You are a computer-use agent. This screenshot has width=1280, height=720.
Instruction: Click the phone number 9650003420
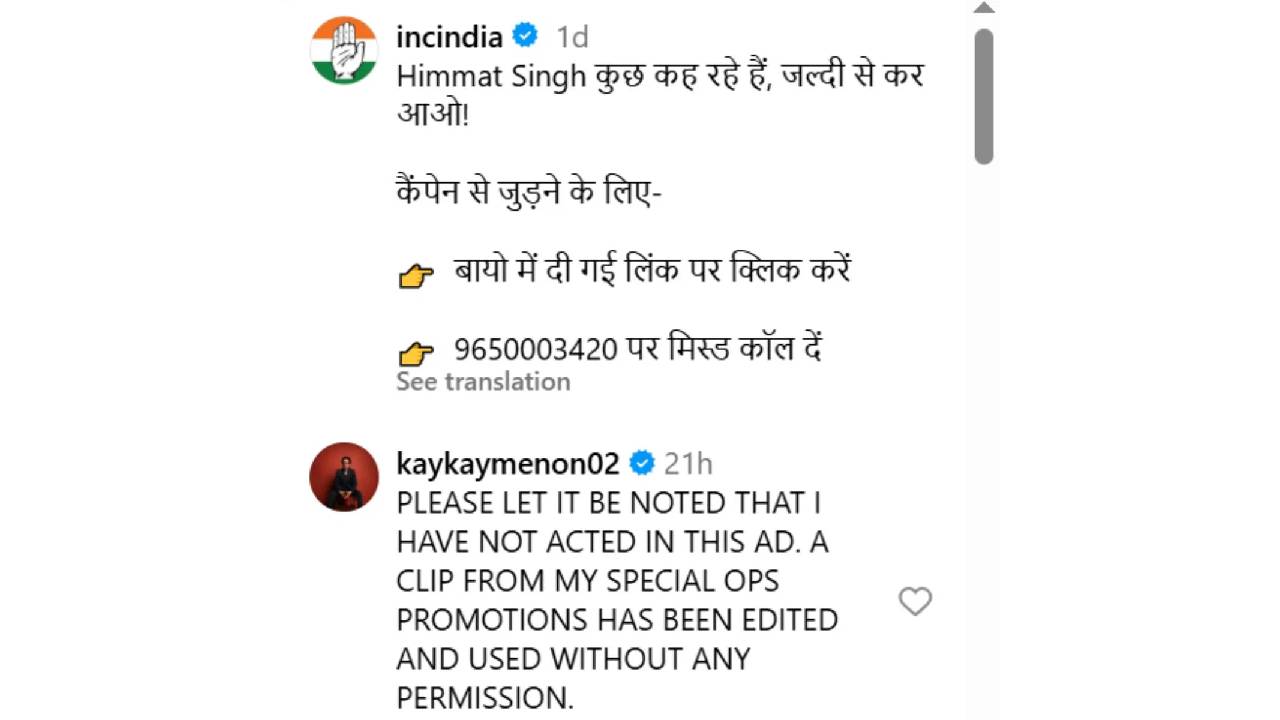tap(535, 350)
